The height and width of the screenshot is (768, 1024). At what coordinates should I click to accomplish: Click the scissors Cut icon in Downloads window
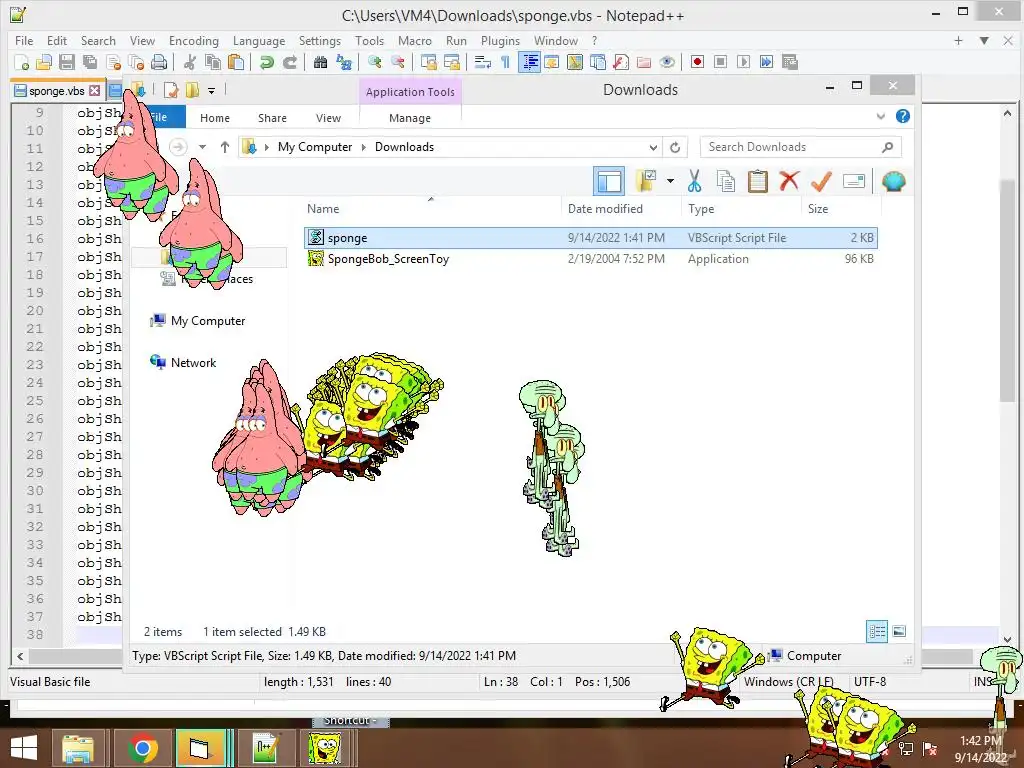pyautogui.click(x=694, y=181)
